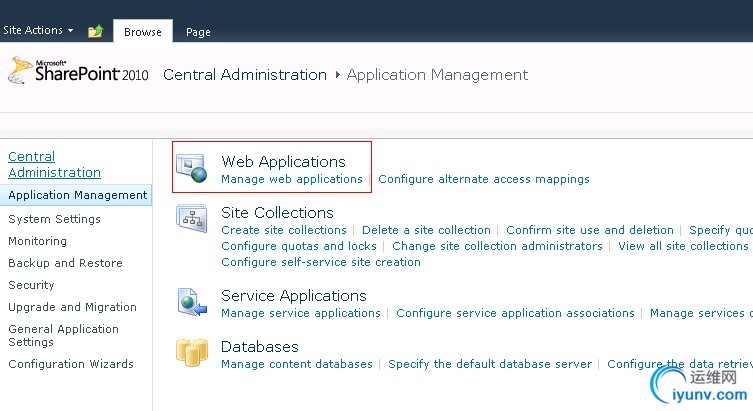This screenshot has width=753, height=411.
Task: Click the navigate up folder icon
Action: (95, 32)
